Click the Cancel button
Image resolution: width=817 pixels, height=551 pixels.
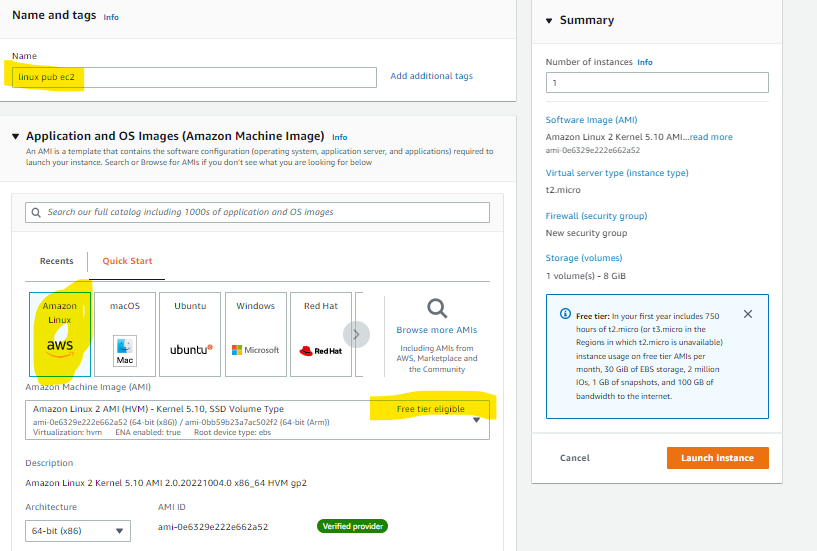click(575, 458)
